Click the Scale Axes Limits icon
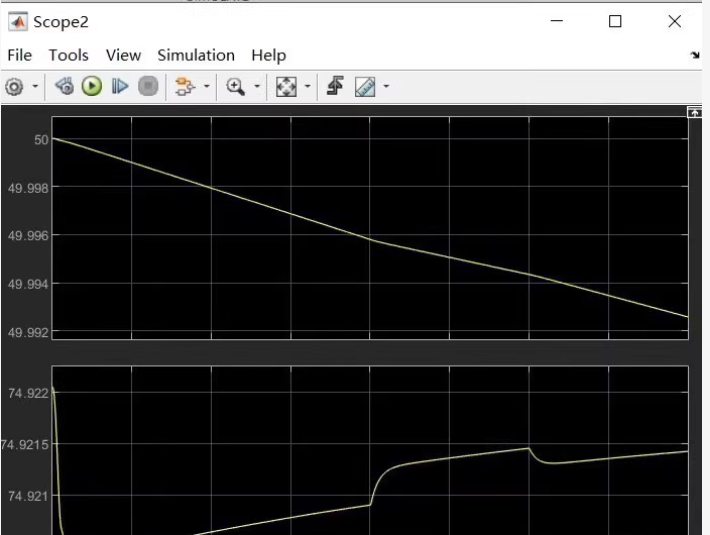This screenshot has width=710, height=535. [286, 86]
